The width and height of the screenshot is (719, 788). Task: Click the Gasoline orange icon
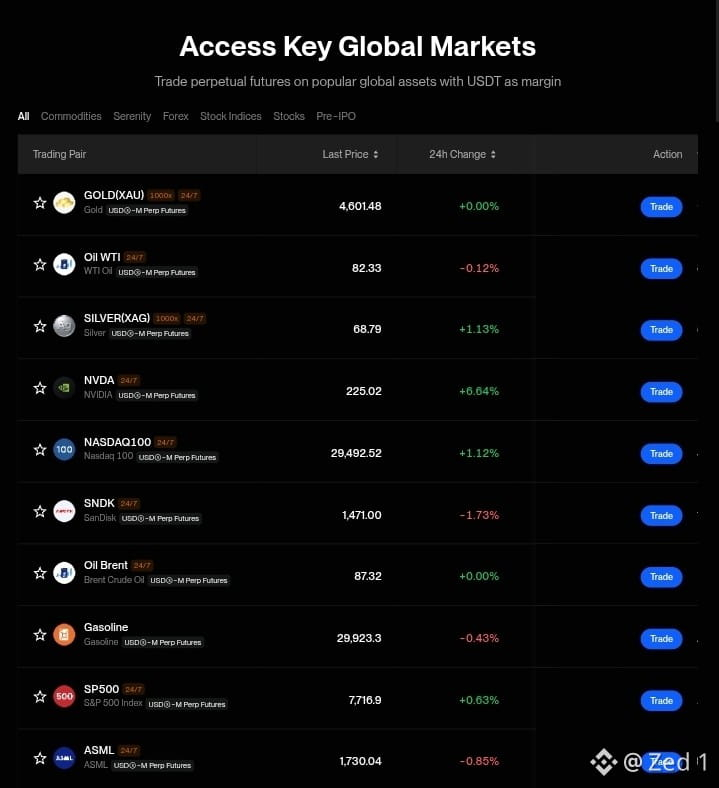point(64,635)
